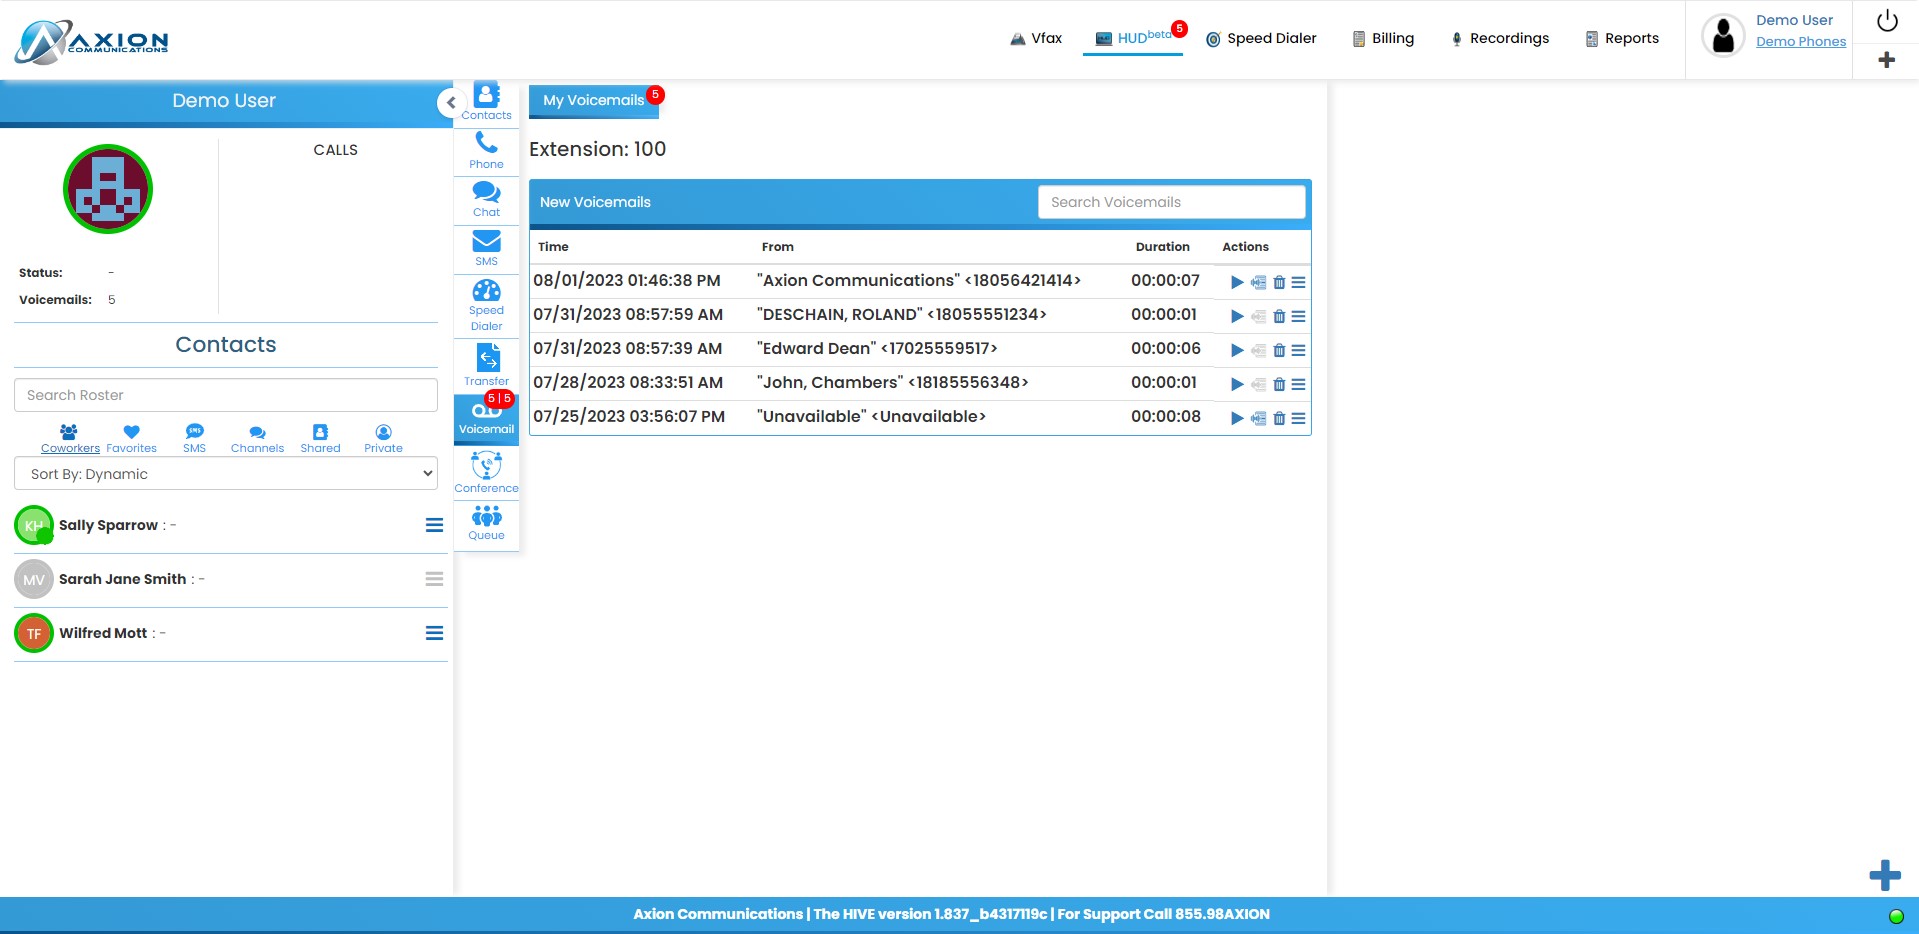Delete the Axion Communications voicemail

(1279, 283)
